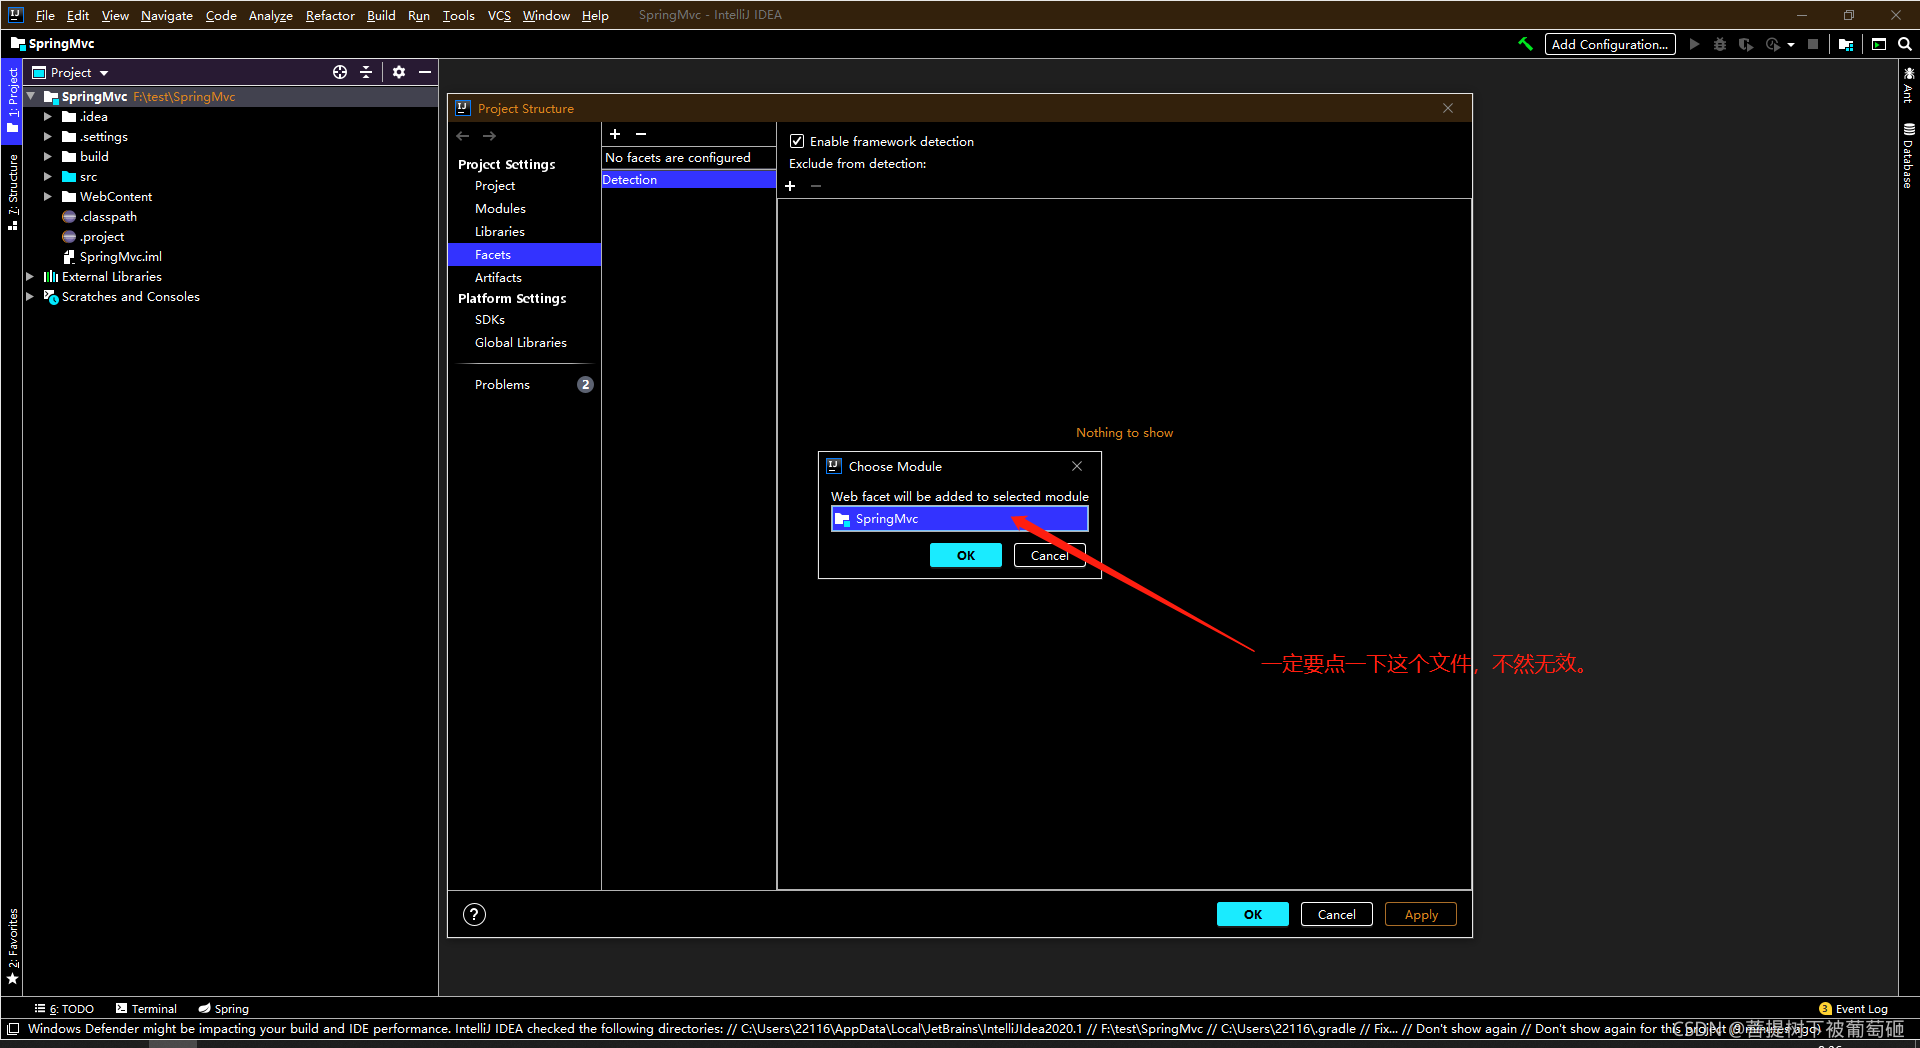1920x1048 pixels.
Task: Open the Database side panel
Action: point(1908,156)
